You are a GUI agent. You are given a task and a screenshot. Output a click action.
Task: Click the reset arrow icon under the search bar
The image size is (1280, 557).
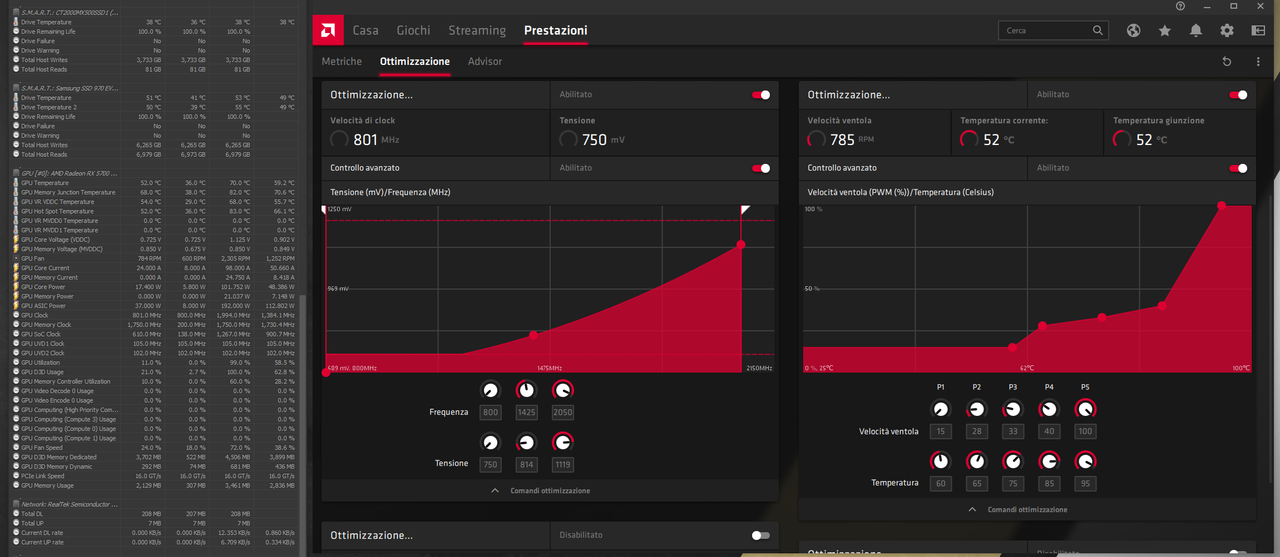point(1227,62)
